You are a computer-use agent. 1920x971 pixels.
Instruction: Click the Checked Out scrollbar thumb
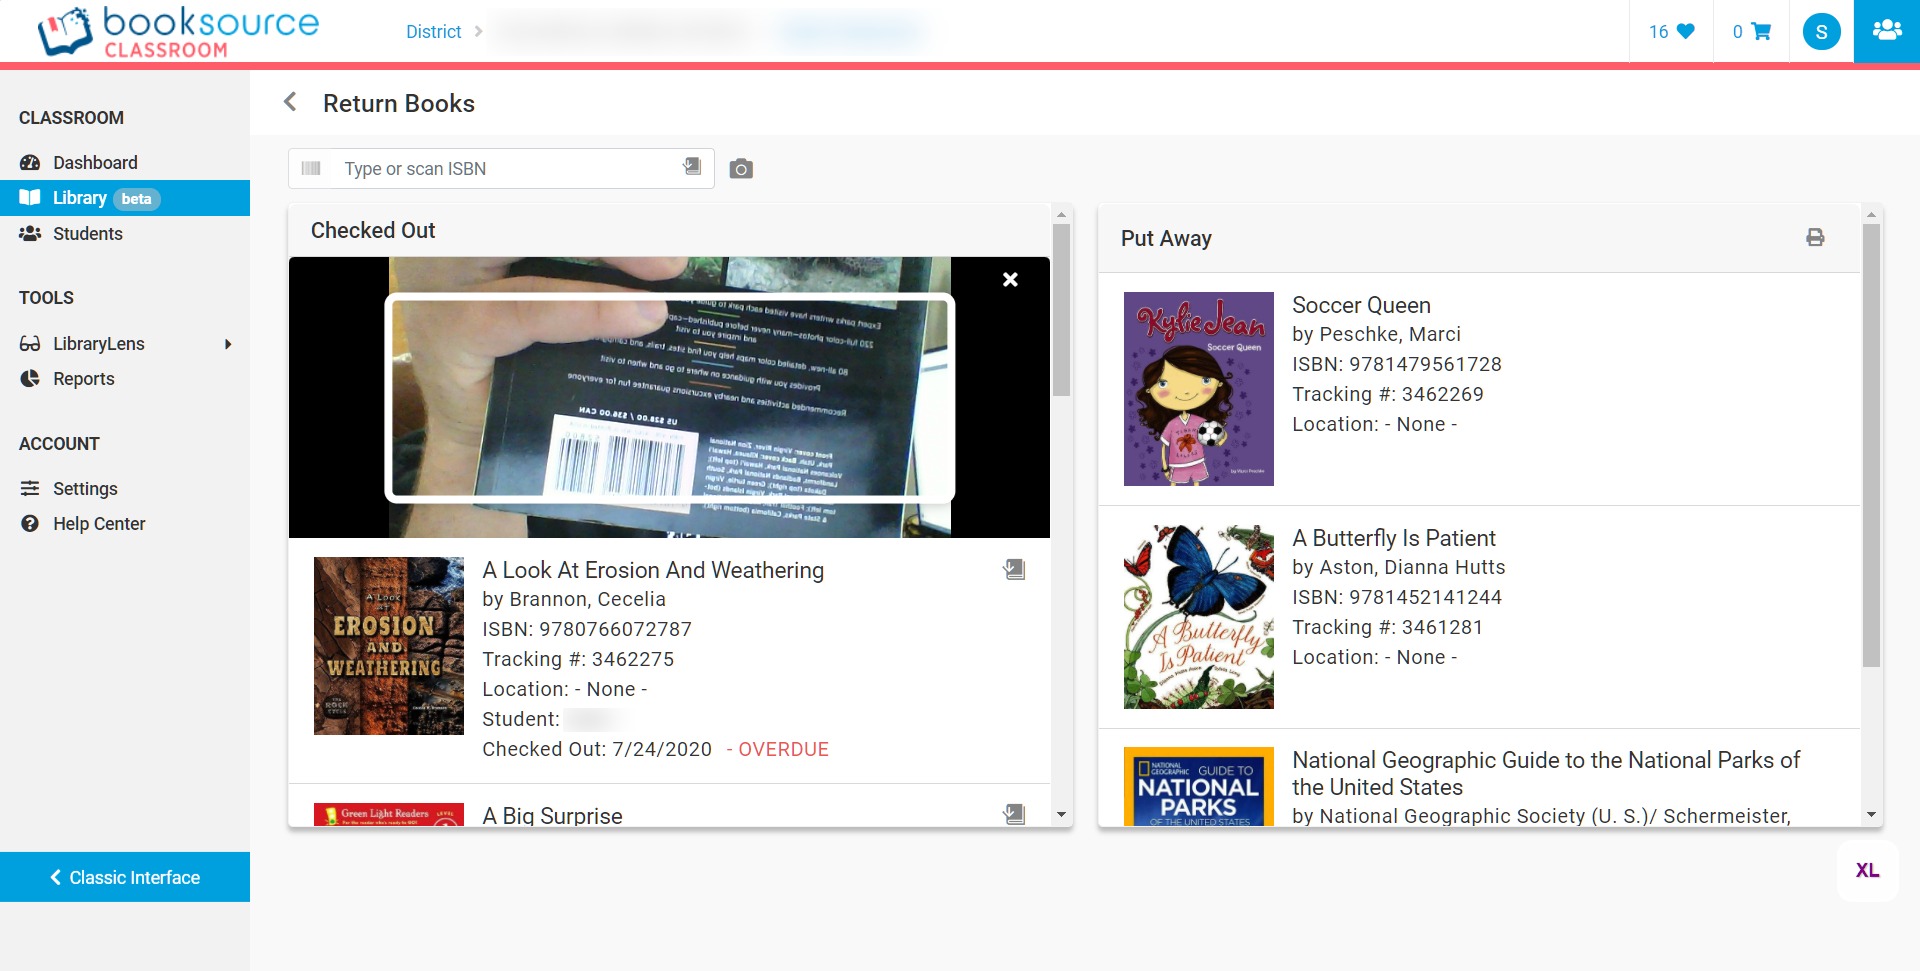pyautogui.click(x=1062, y=309)
